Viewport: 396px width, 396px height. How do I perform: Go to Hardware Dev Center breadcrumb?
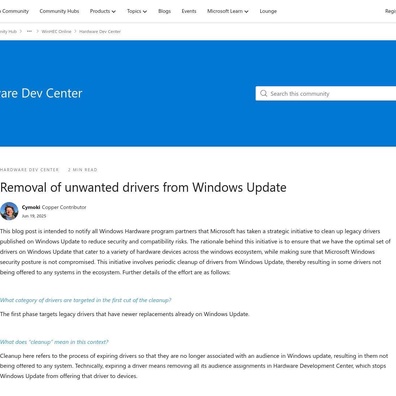point(100,31)
